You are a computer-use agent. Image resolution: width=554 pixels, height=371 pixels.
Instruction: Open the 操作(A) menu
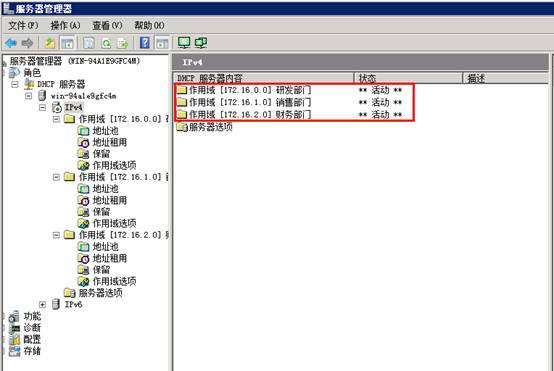(x=65, y=25)
